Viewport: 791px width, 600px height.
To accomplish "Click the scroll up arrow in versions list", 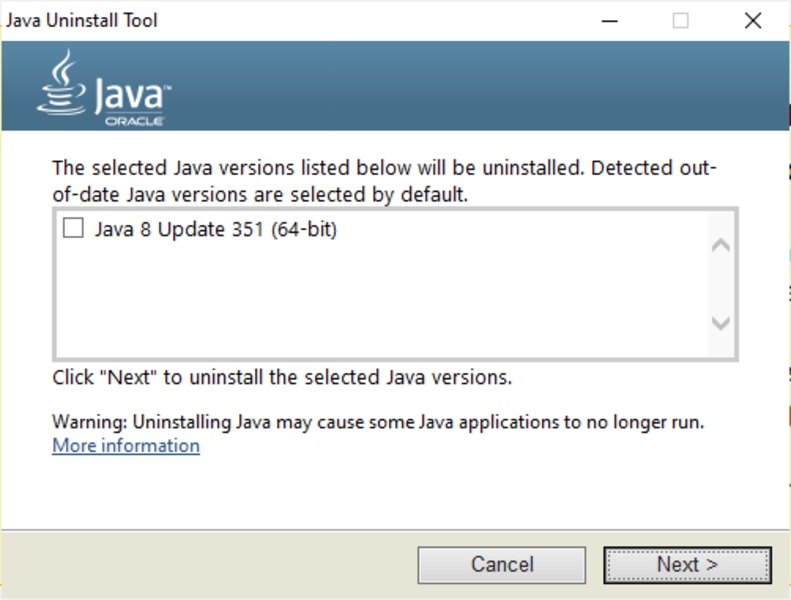I will coord(720,245).
